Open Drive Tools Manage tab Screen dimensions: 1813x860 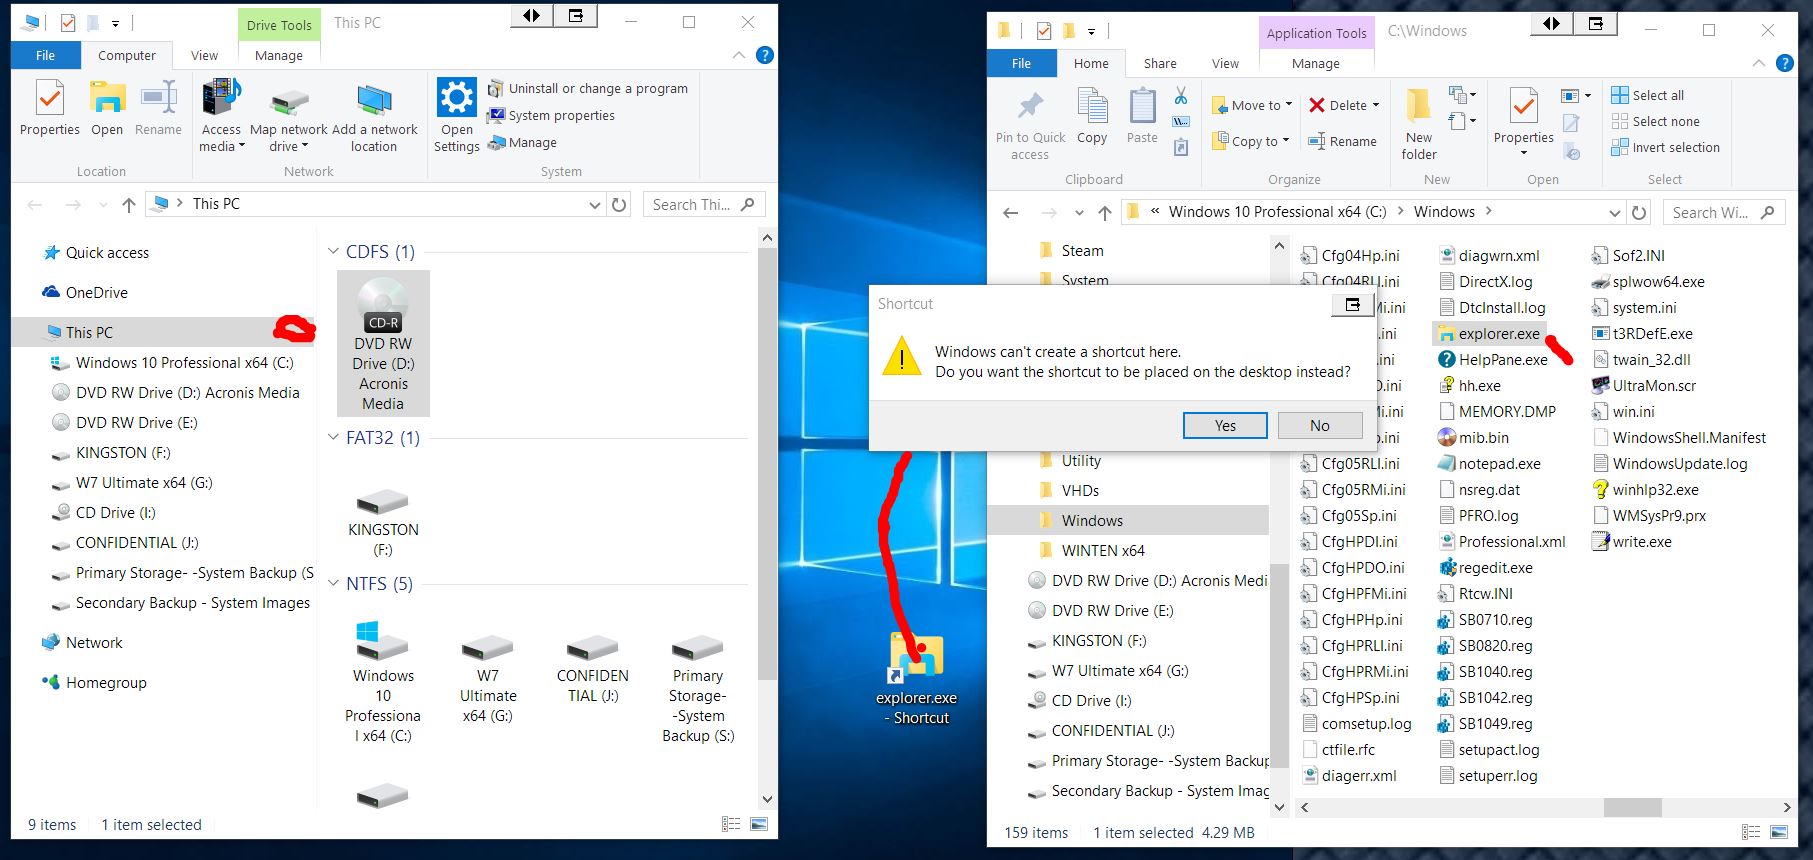point(279,55)
